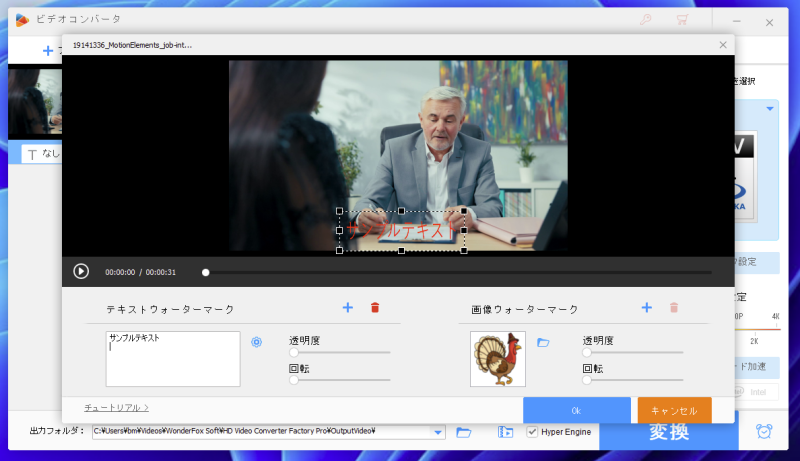Expand the output folder path dropdown
This screenshot has height=461, width=800.
[x=439, y=432]
